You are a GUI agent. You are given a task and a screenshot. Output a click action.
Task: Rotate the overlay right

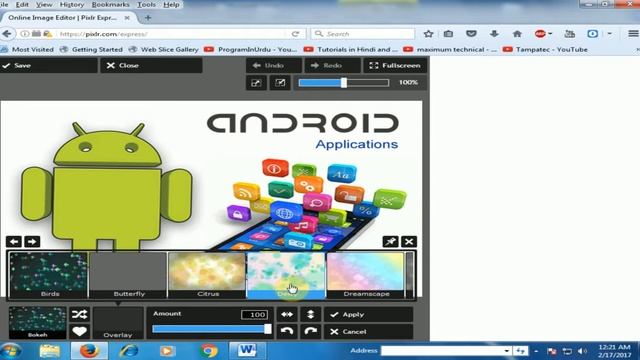point(311,331)
